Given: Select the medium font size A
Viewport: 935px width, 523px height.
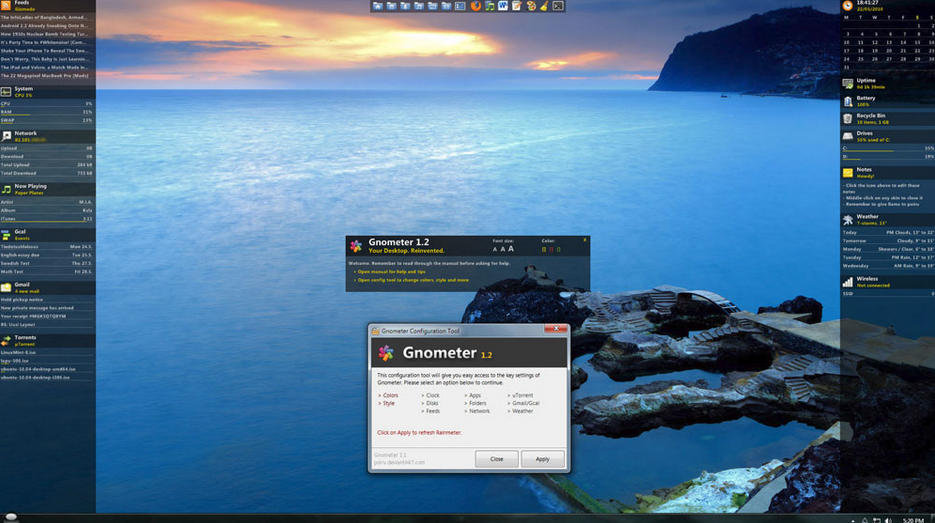Looking at the screenshot, I should tap(503, 249).
